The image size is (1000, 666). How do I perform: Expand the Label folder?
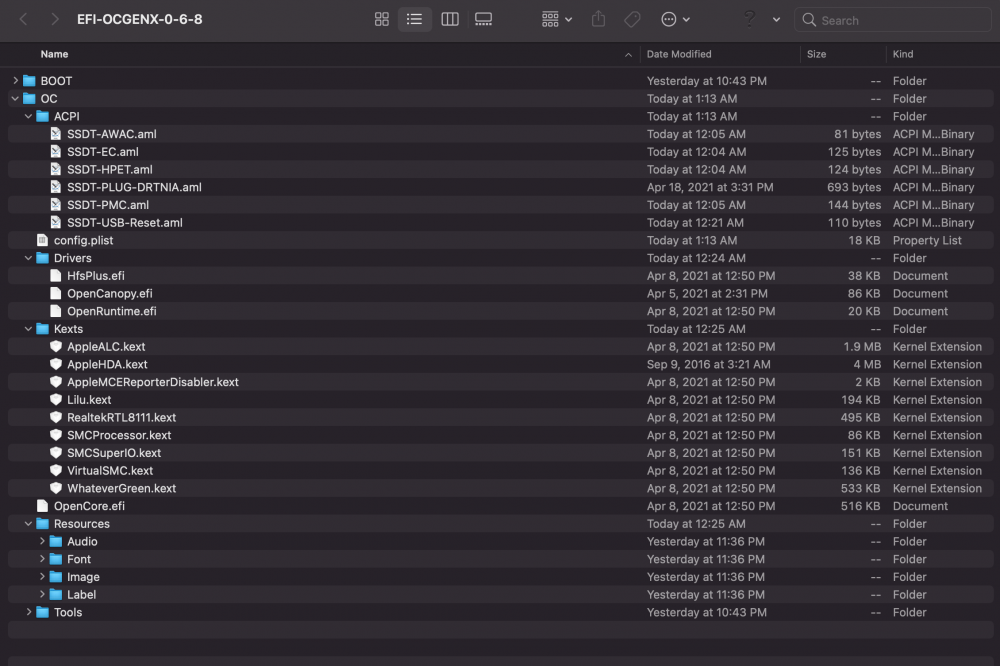[42, 594]
